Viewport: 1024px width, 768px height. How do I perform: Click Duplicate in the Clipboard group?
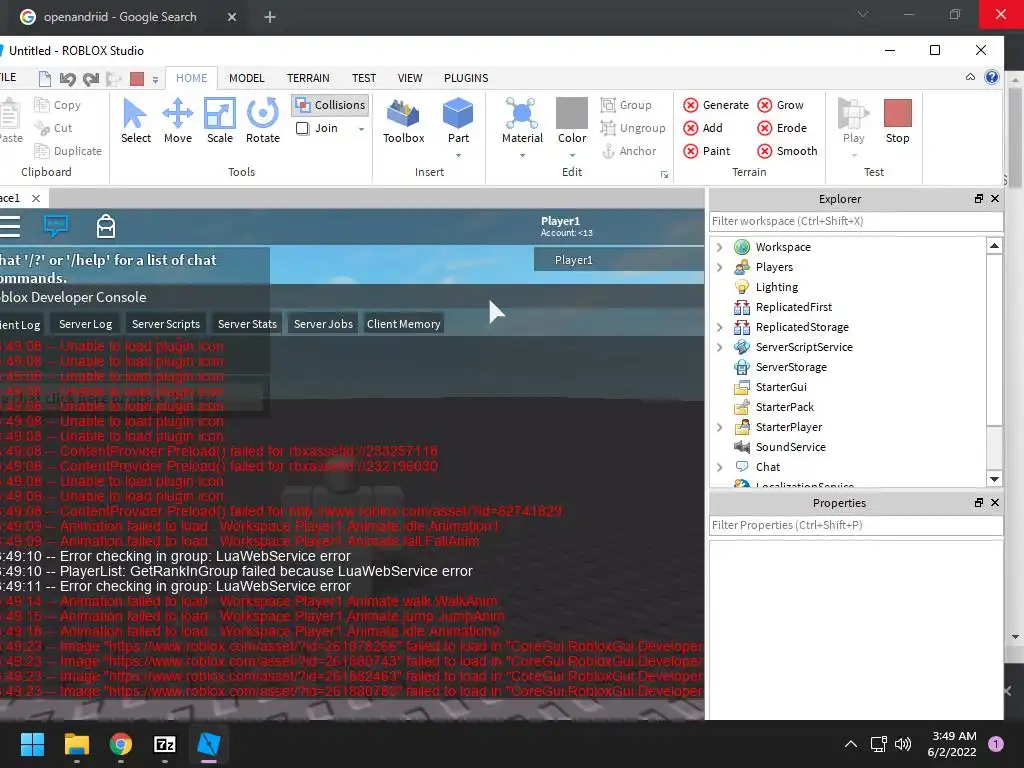point(69,151)
